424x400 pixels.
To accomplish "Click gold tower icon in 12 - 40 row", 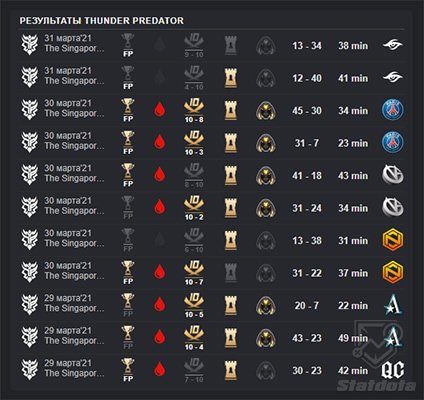I will point(231,78).
